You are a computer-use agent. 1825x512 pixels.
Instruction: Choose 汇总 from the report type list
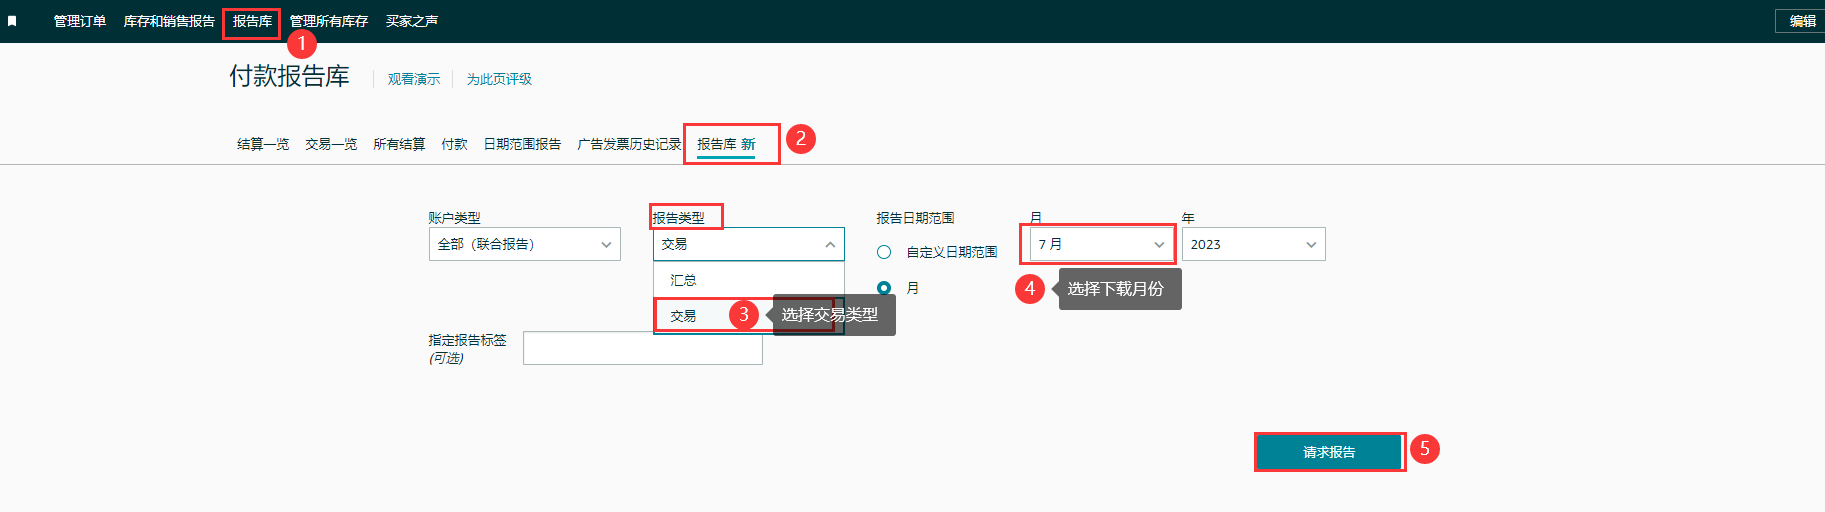pyautogui.click(x=684, y=280)
